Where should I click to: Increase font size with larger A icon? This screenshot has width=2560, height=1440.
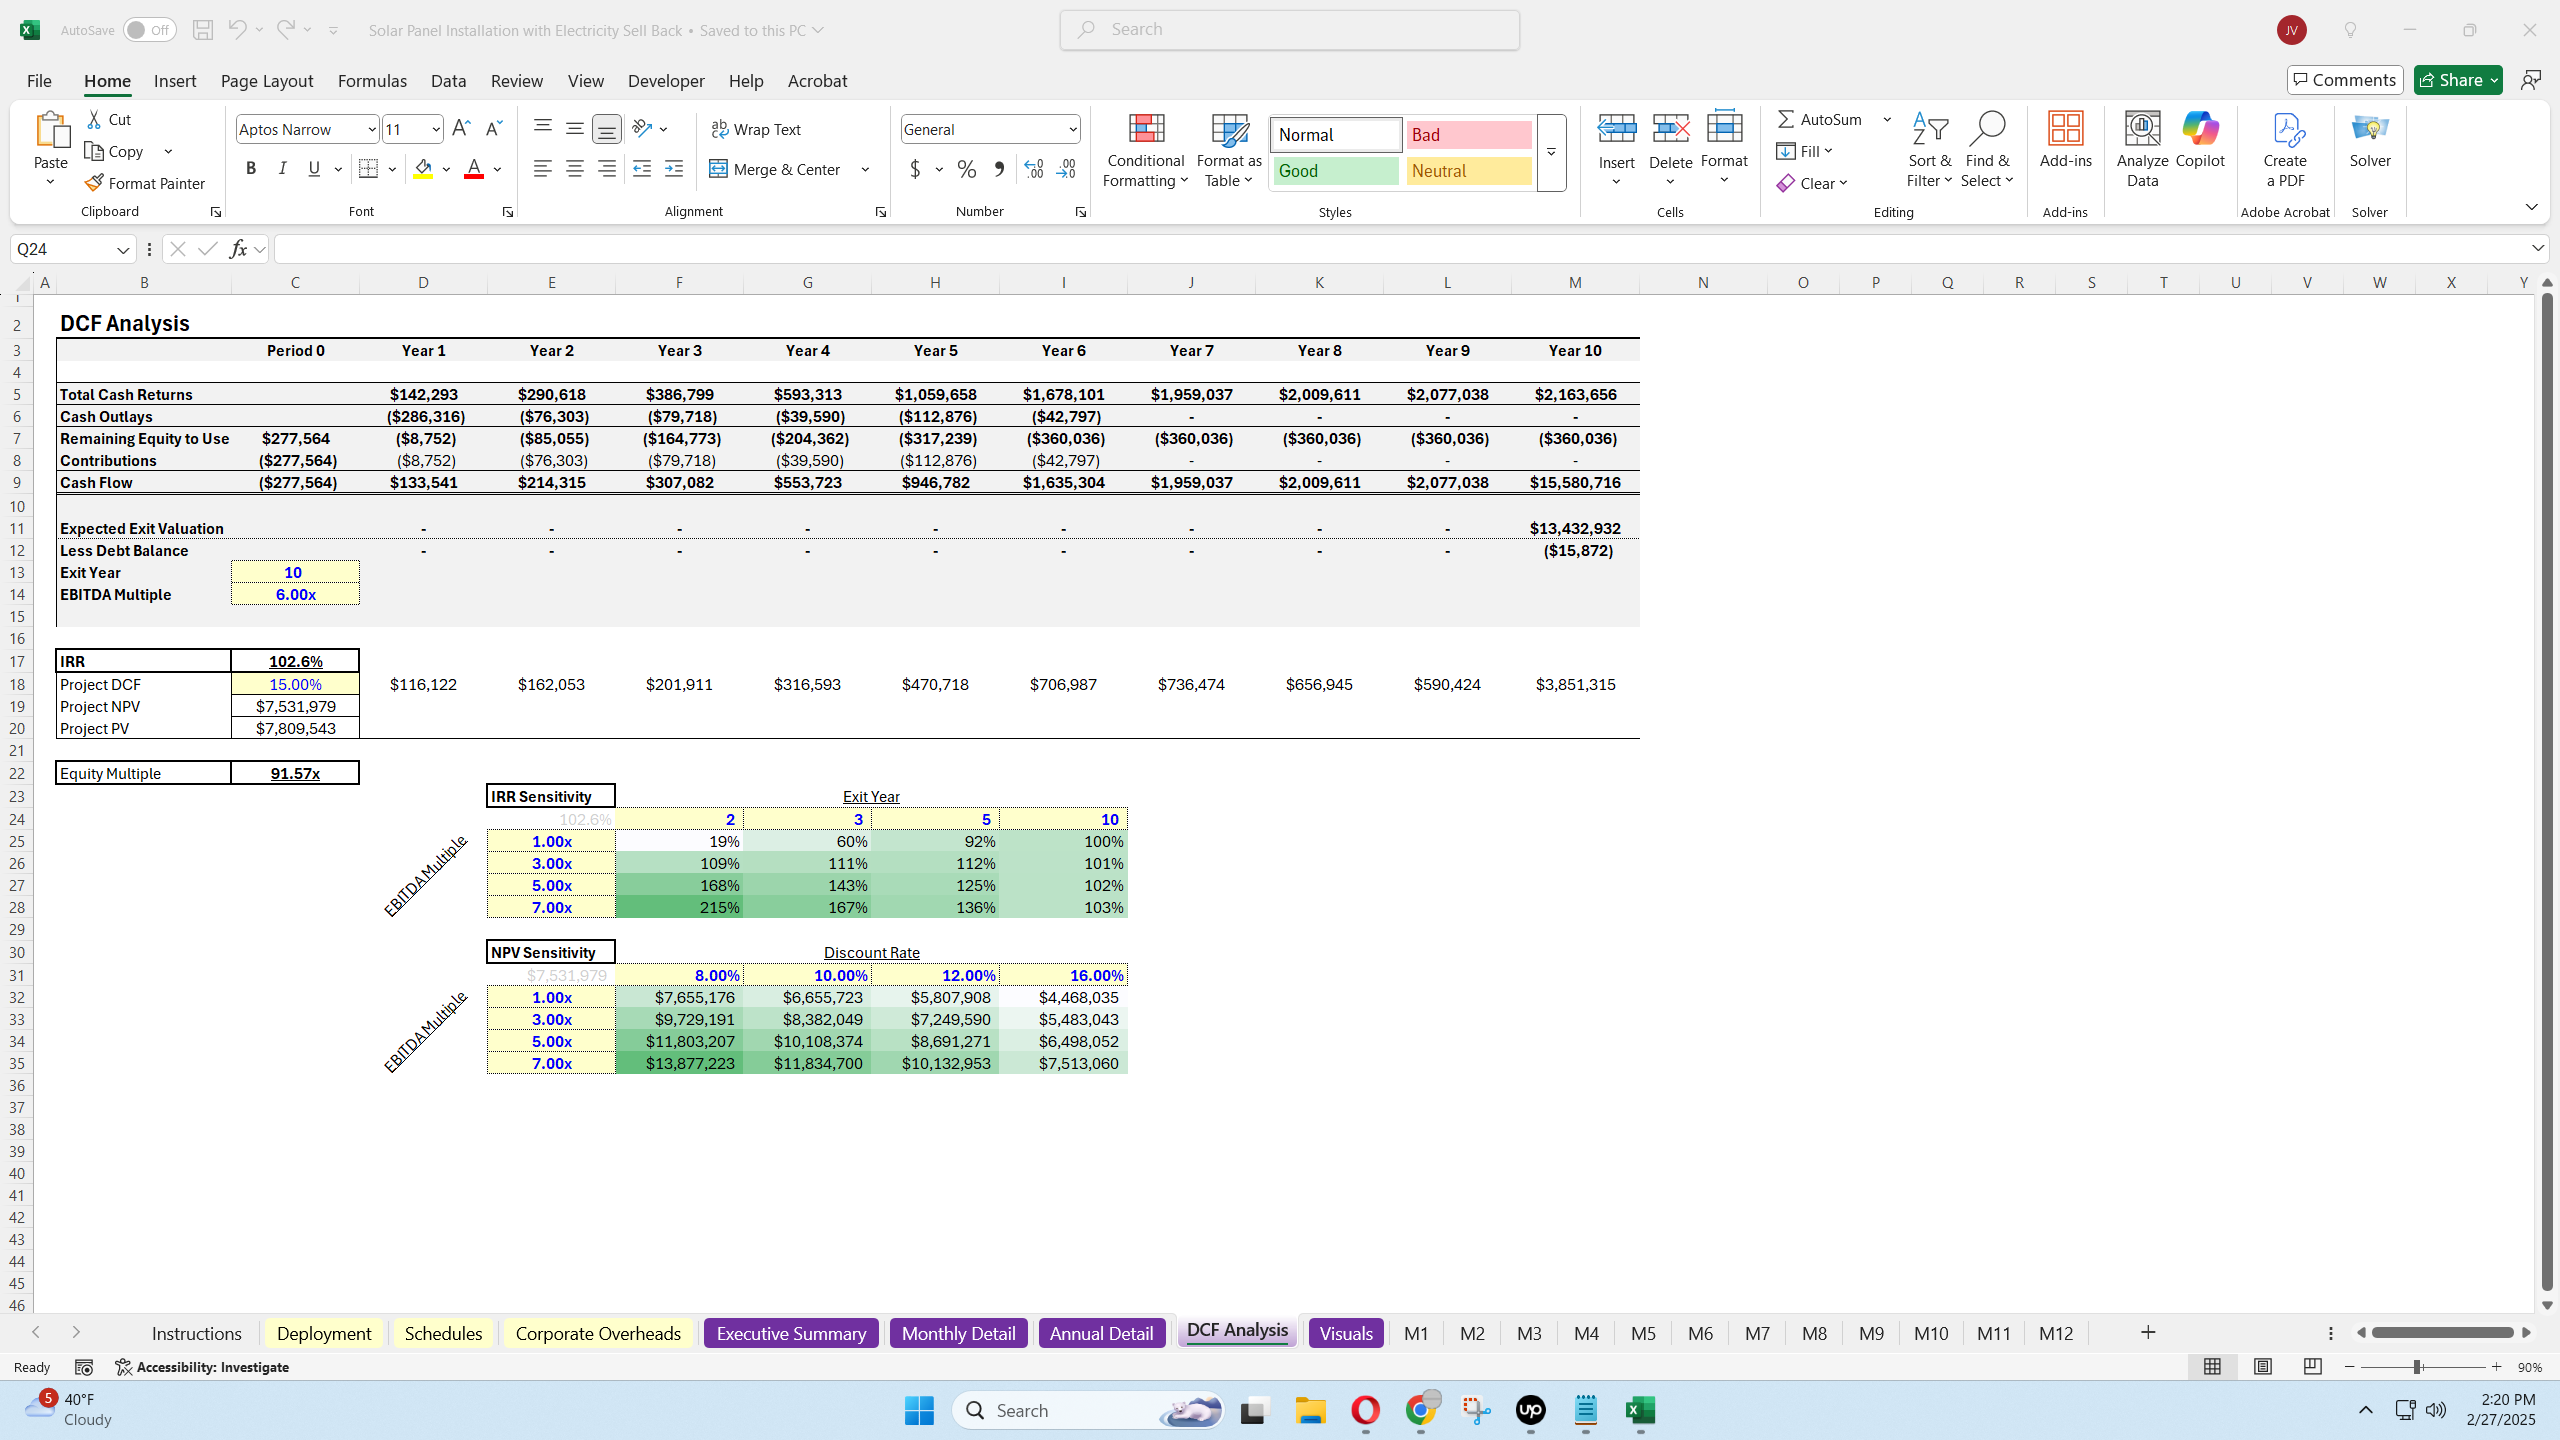[x=461, y=129]
